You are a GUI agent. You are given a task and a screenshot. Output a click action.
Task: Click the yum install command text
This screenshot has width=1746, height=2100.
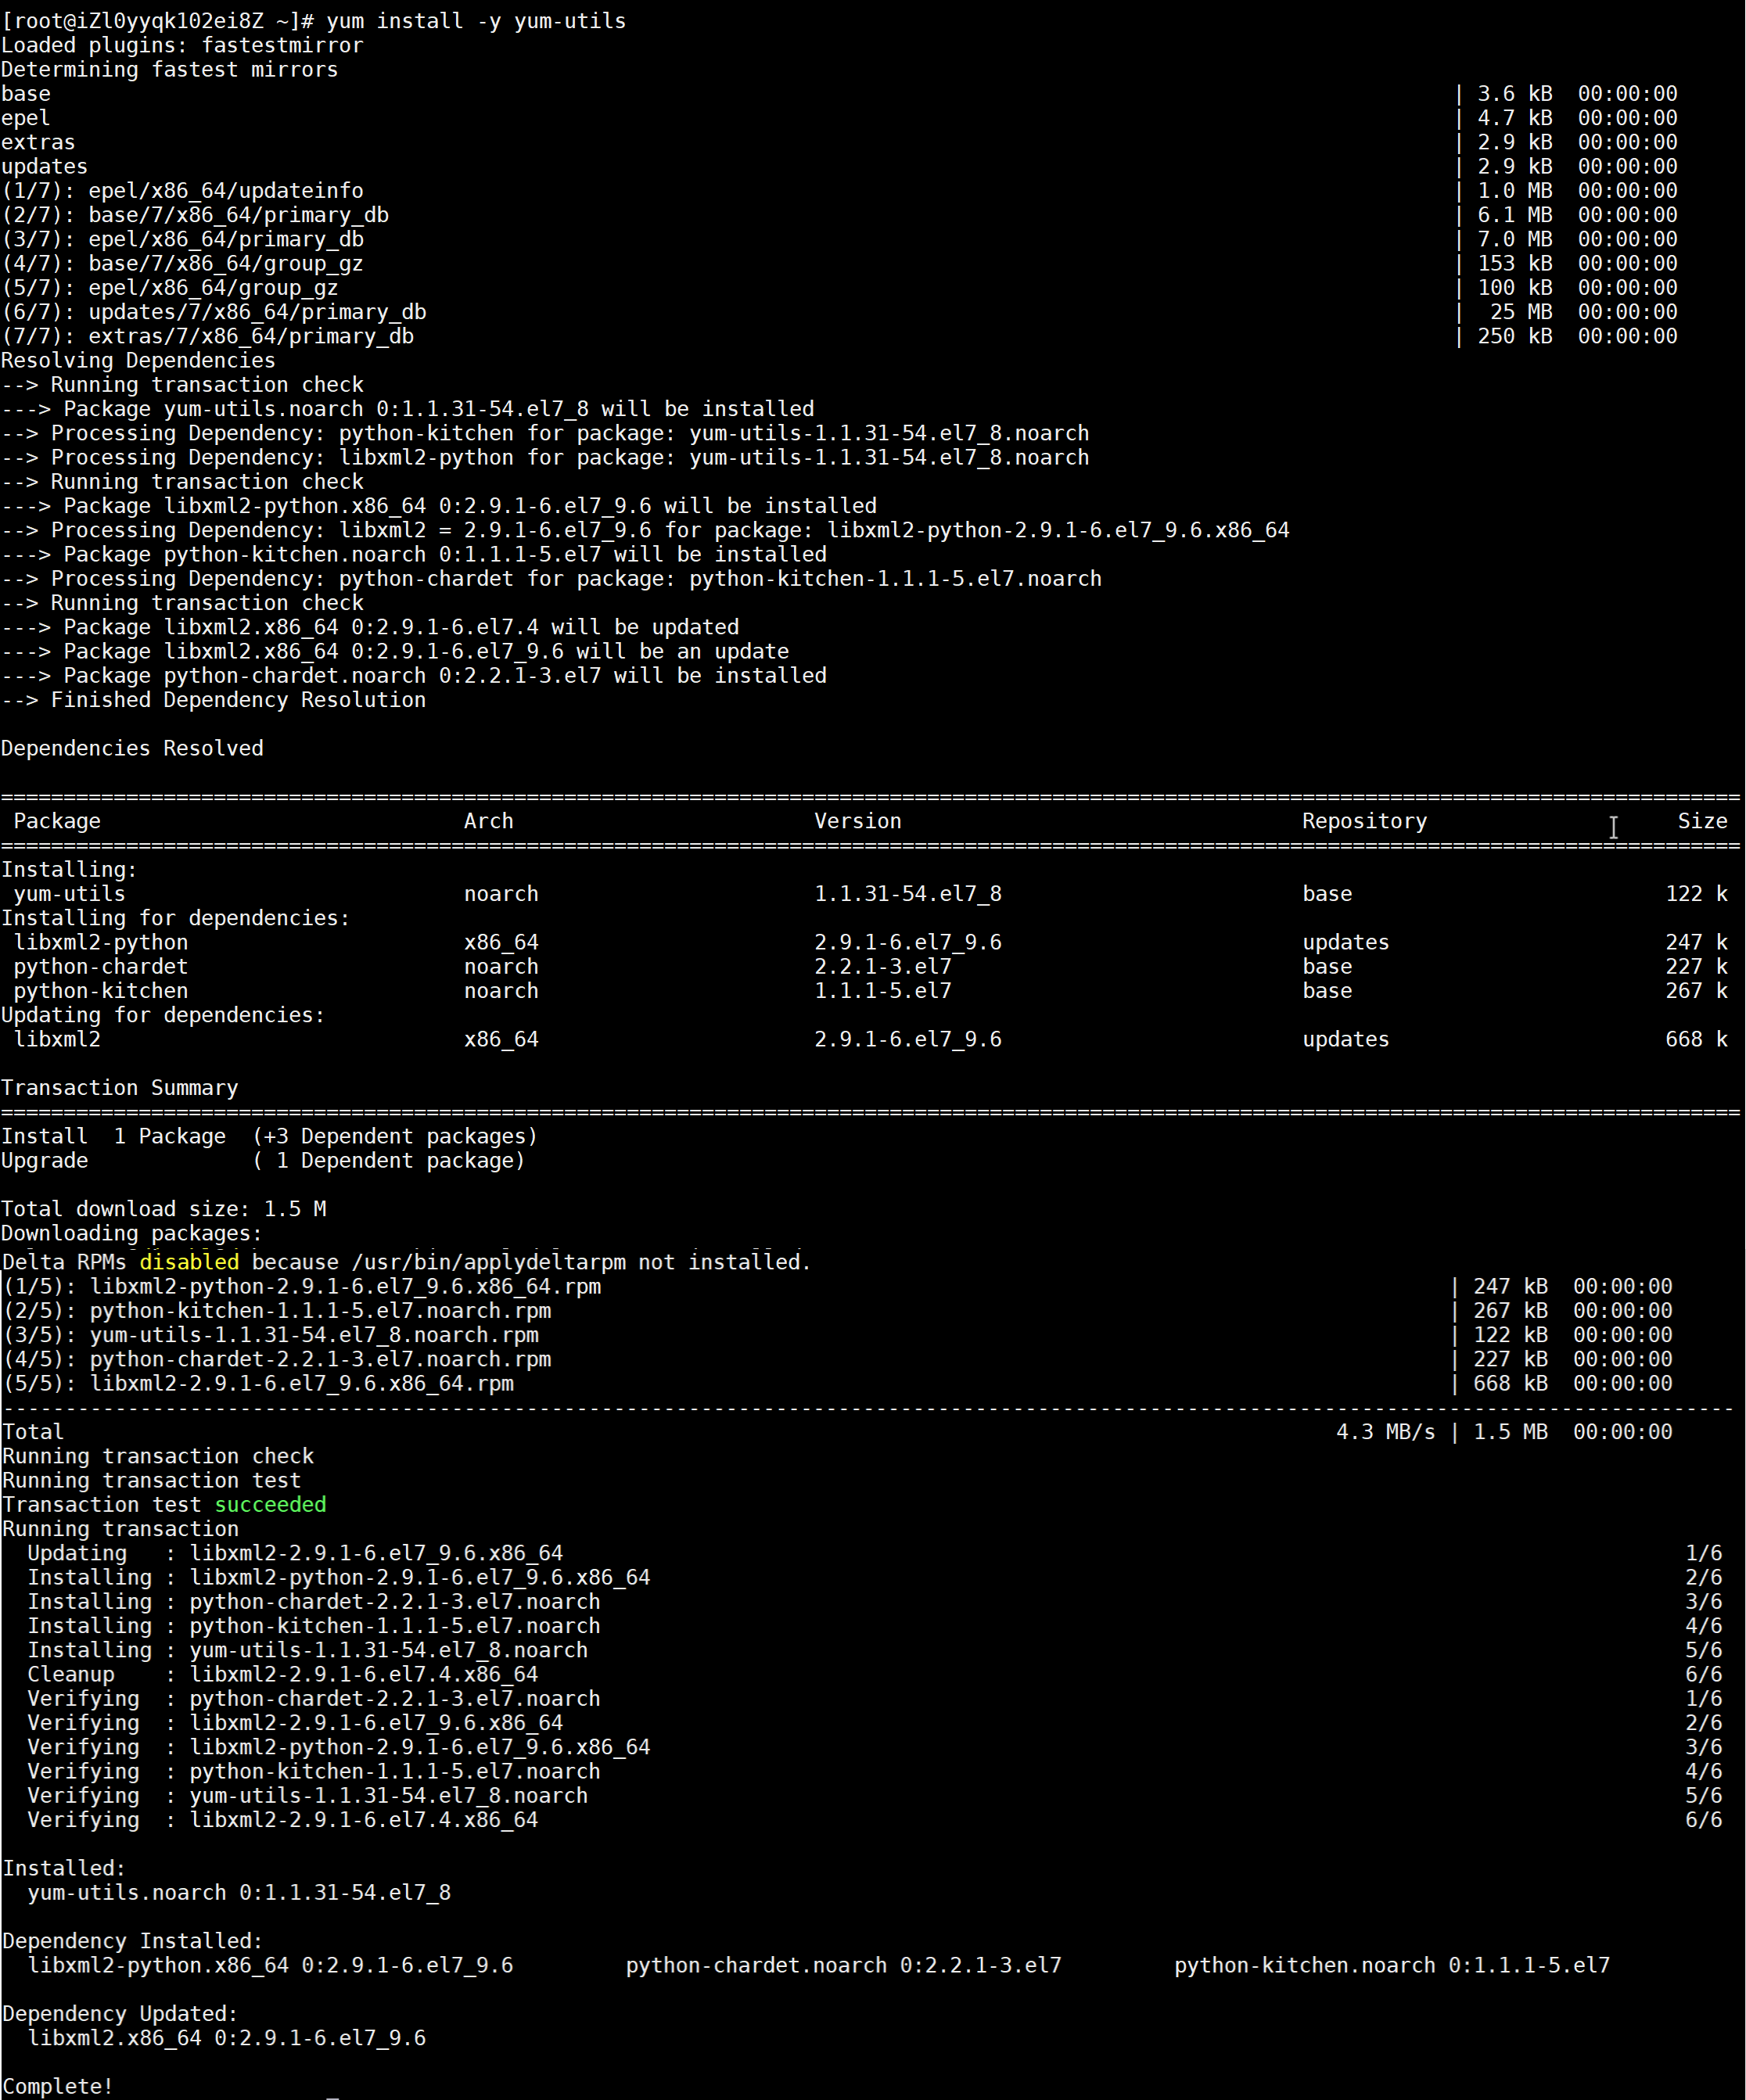(x=475, y=21)
